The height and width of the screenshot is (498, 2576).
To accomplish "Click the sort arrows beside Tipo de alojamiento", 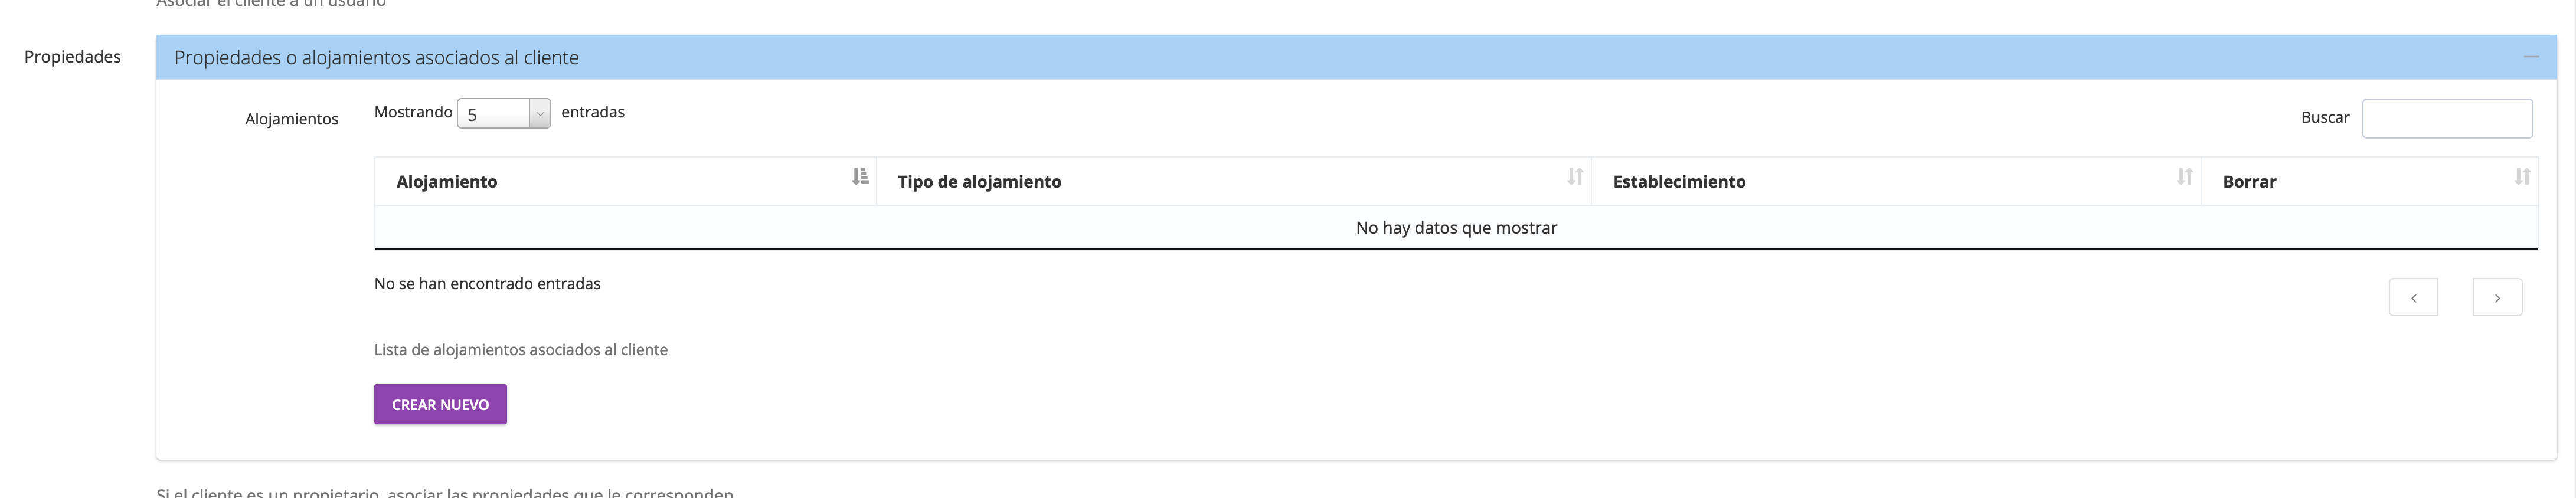I will 1575,177.
